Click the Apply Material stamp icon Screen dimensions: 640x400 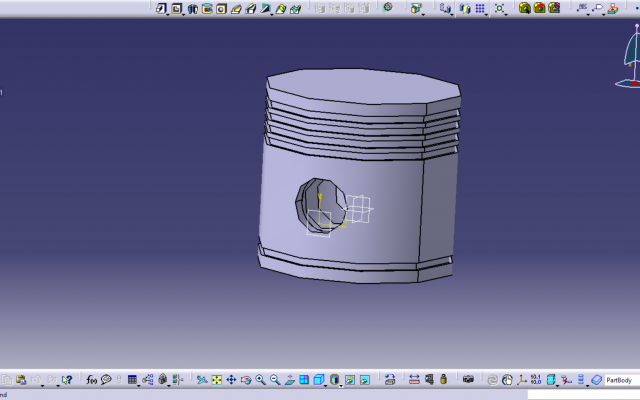[612, 8]
